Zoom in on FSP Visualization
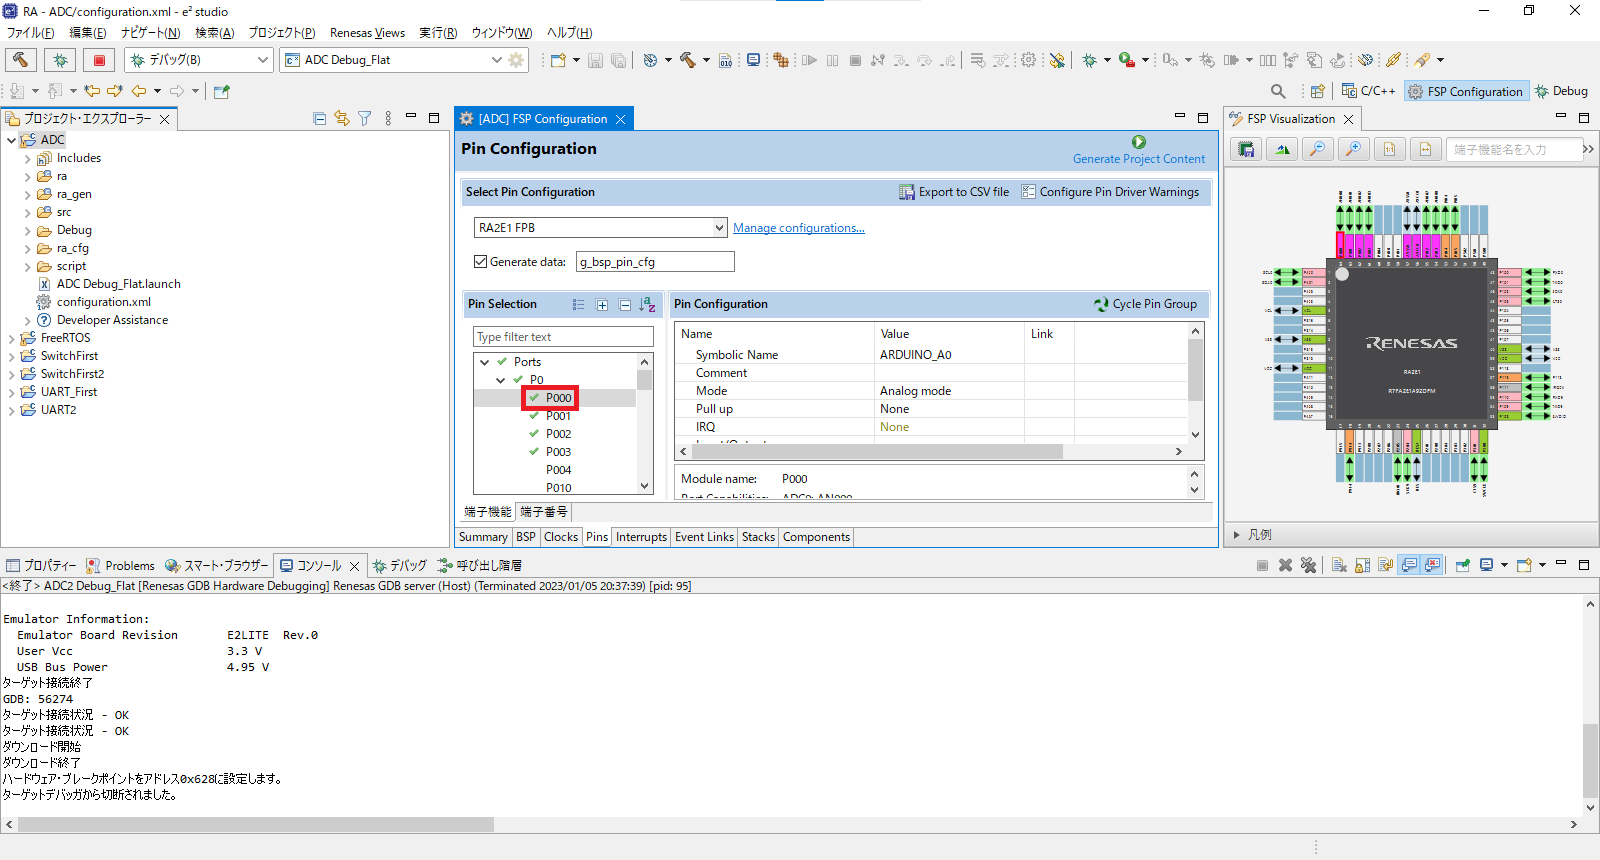This screenshot has height=860, width=1600. click(x=1354, y=149)
